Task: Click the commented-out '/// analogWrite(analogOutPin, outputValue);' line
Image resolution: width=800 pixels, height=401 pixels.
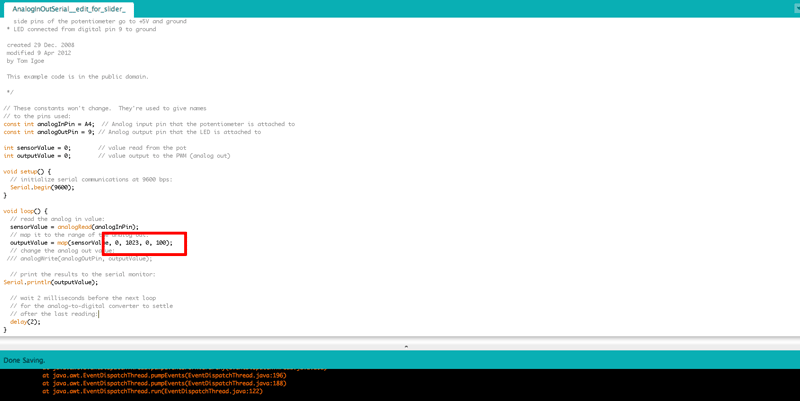Action: click(x=80, y=258)
